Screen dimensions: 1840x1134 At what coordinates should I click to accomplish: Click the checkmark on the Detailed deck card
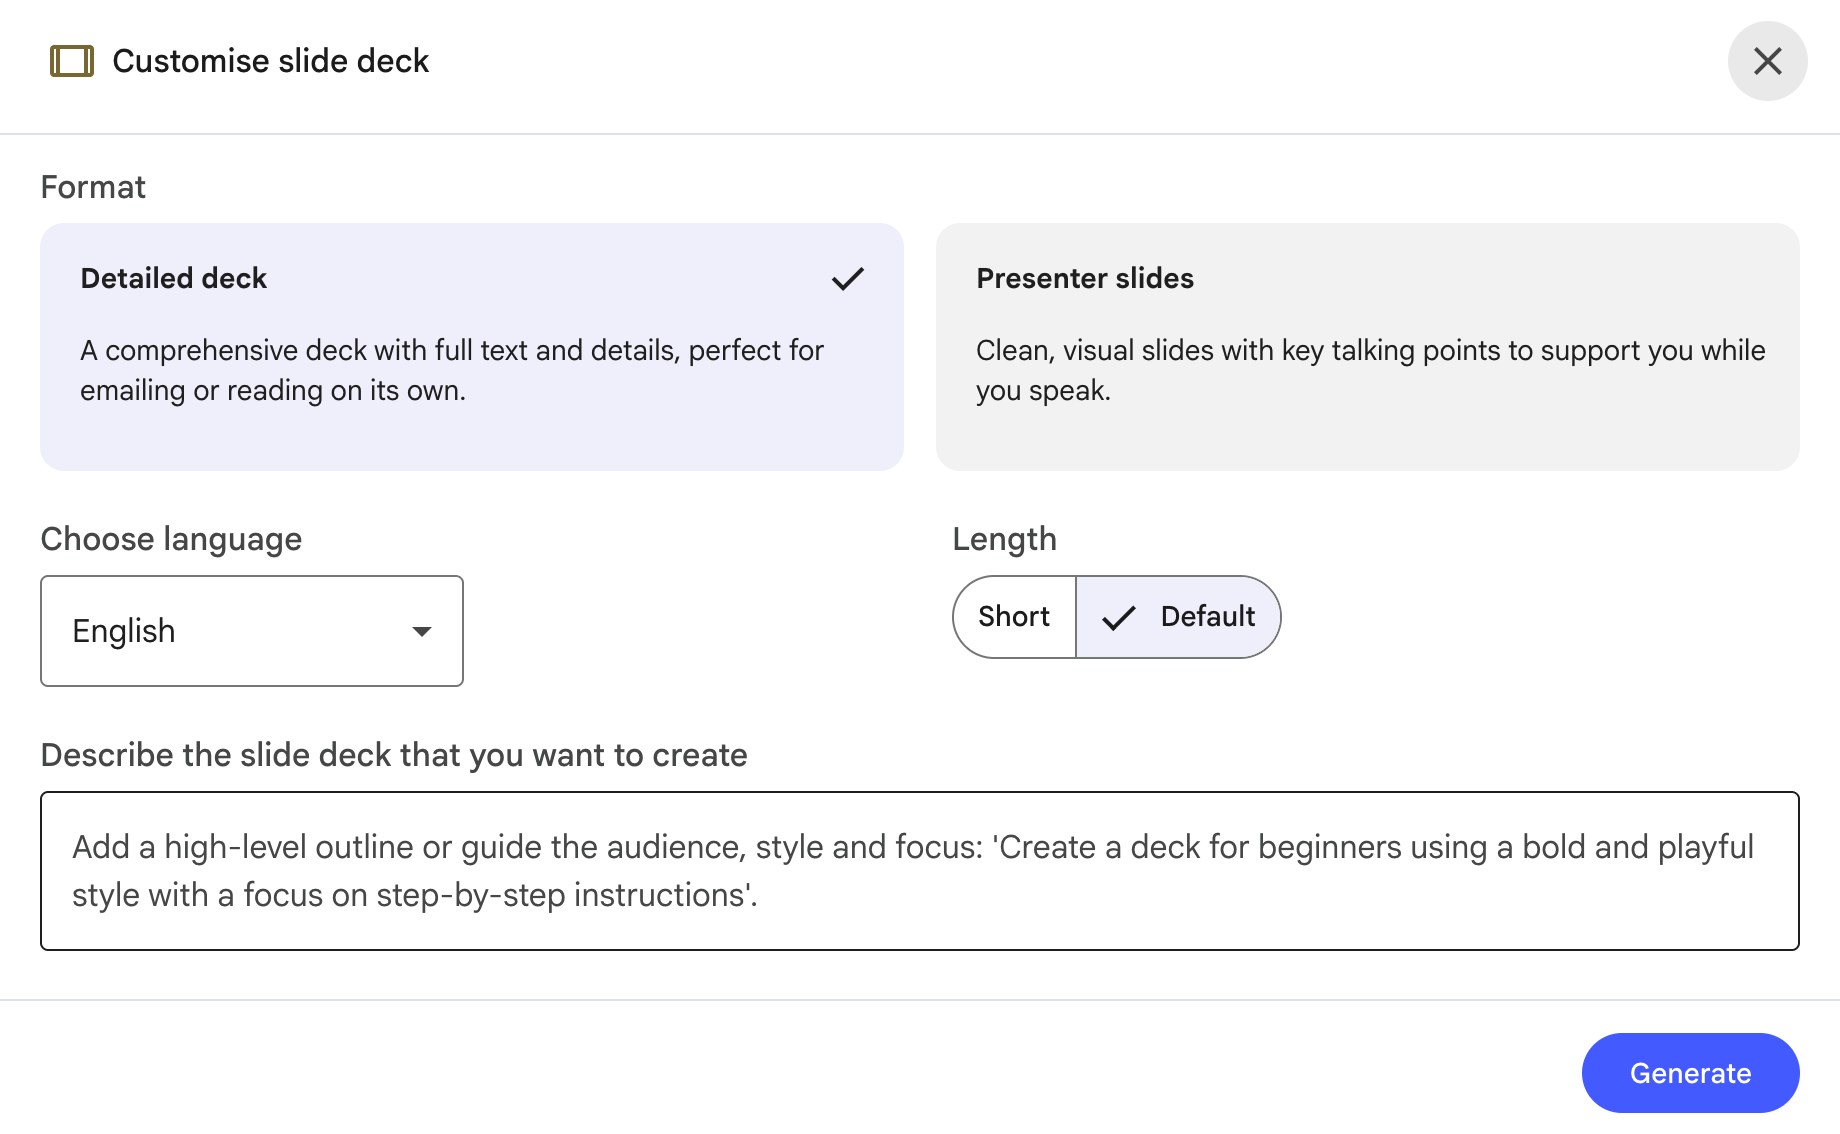pyautogui.click(x=847, y=279)
